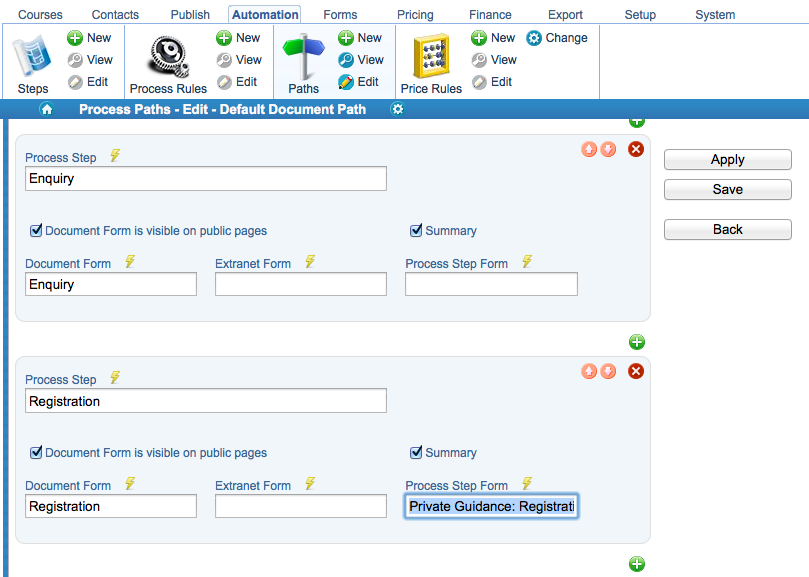This screenshot has height=577, width=809.
Task: Add a step after Registration
Action: (637, 564)
